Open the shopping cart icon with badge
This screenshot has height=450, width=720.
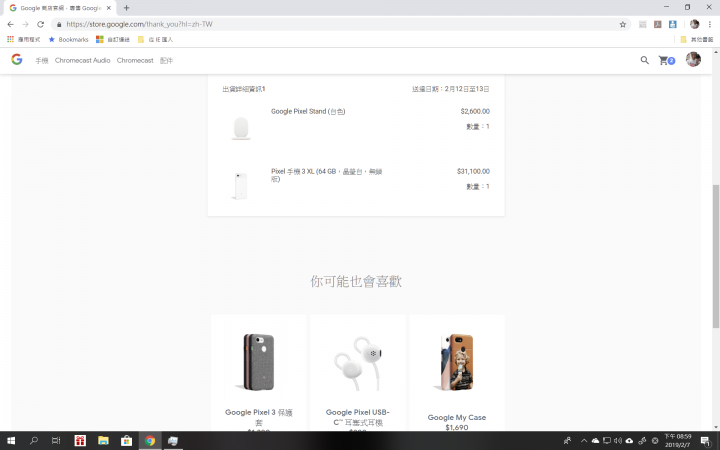click(666, 60)
